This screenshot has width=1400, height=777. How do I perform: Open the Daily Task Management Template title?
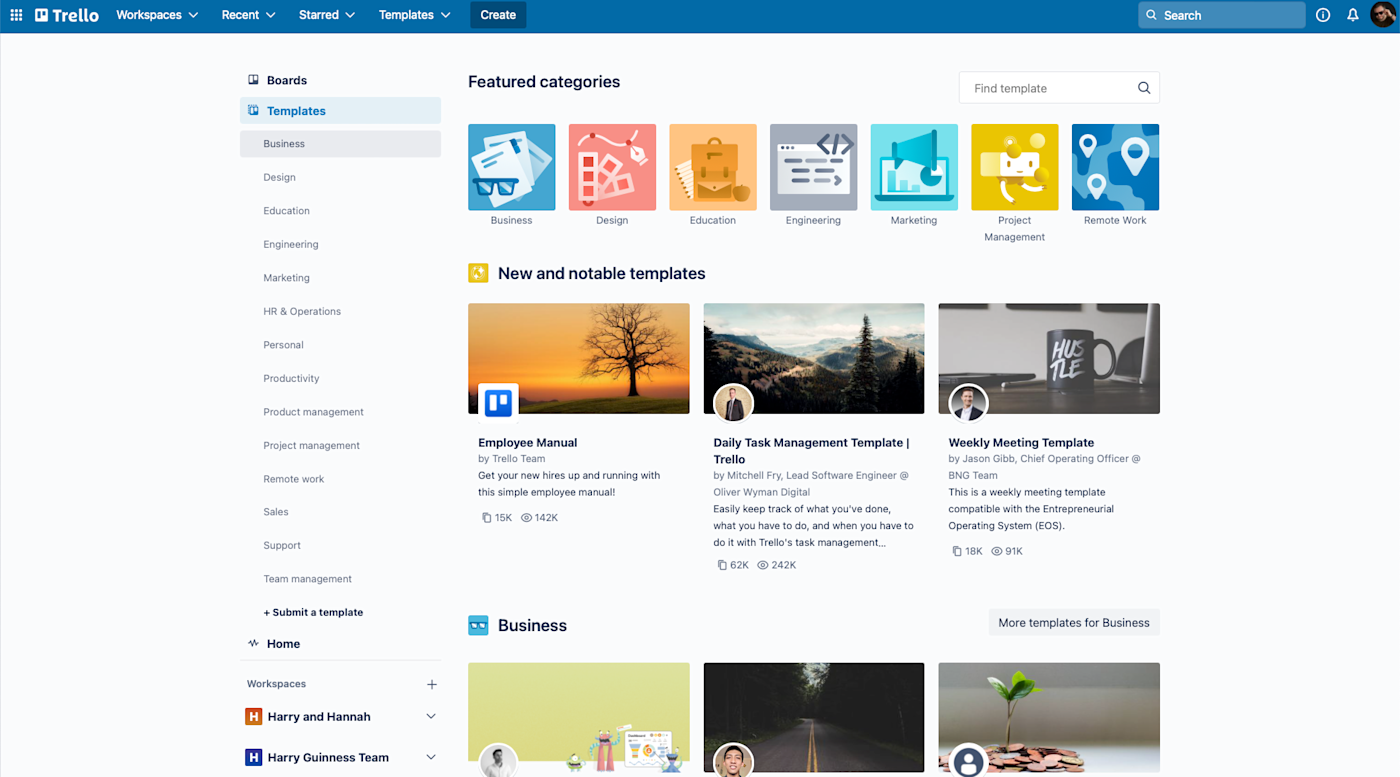811,451
